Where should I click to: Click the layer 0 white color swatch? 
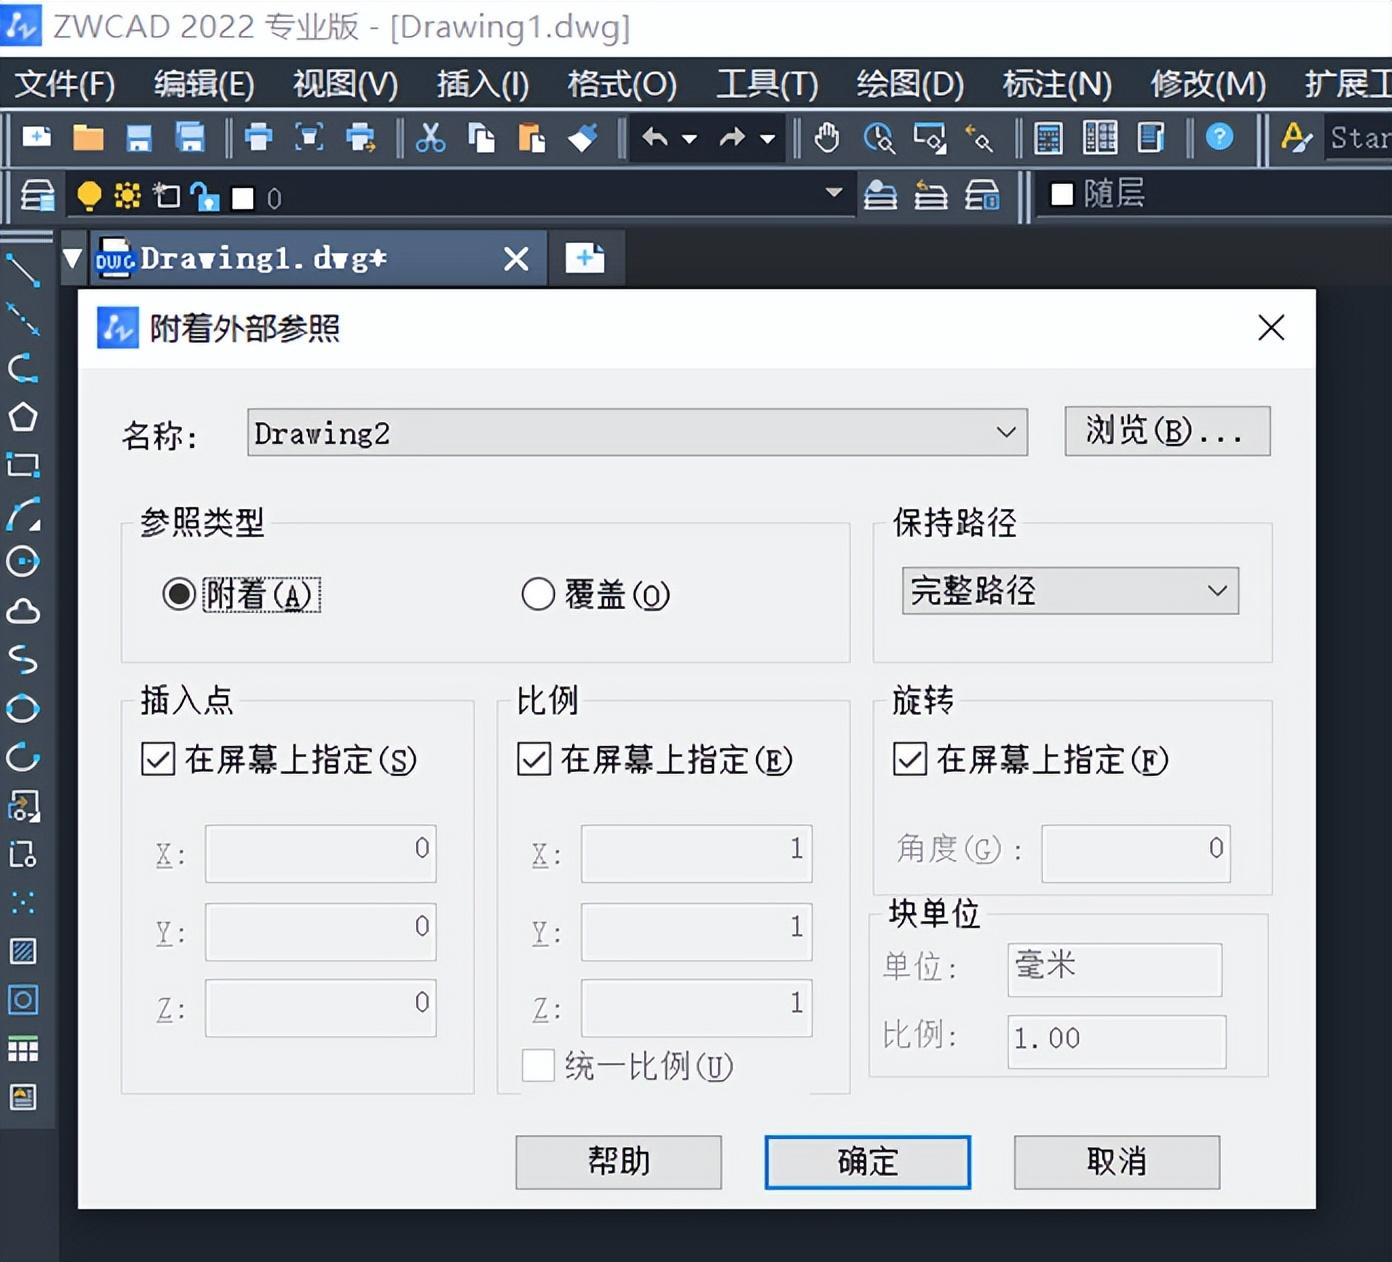[243, 198]
